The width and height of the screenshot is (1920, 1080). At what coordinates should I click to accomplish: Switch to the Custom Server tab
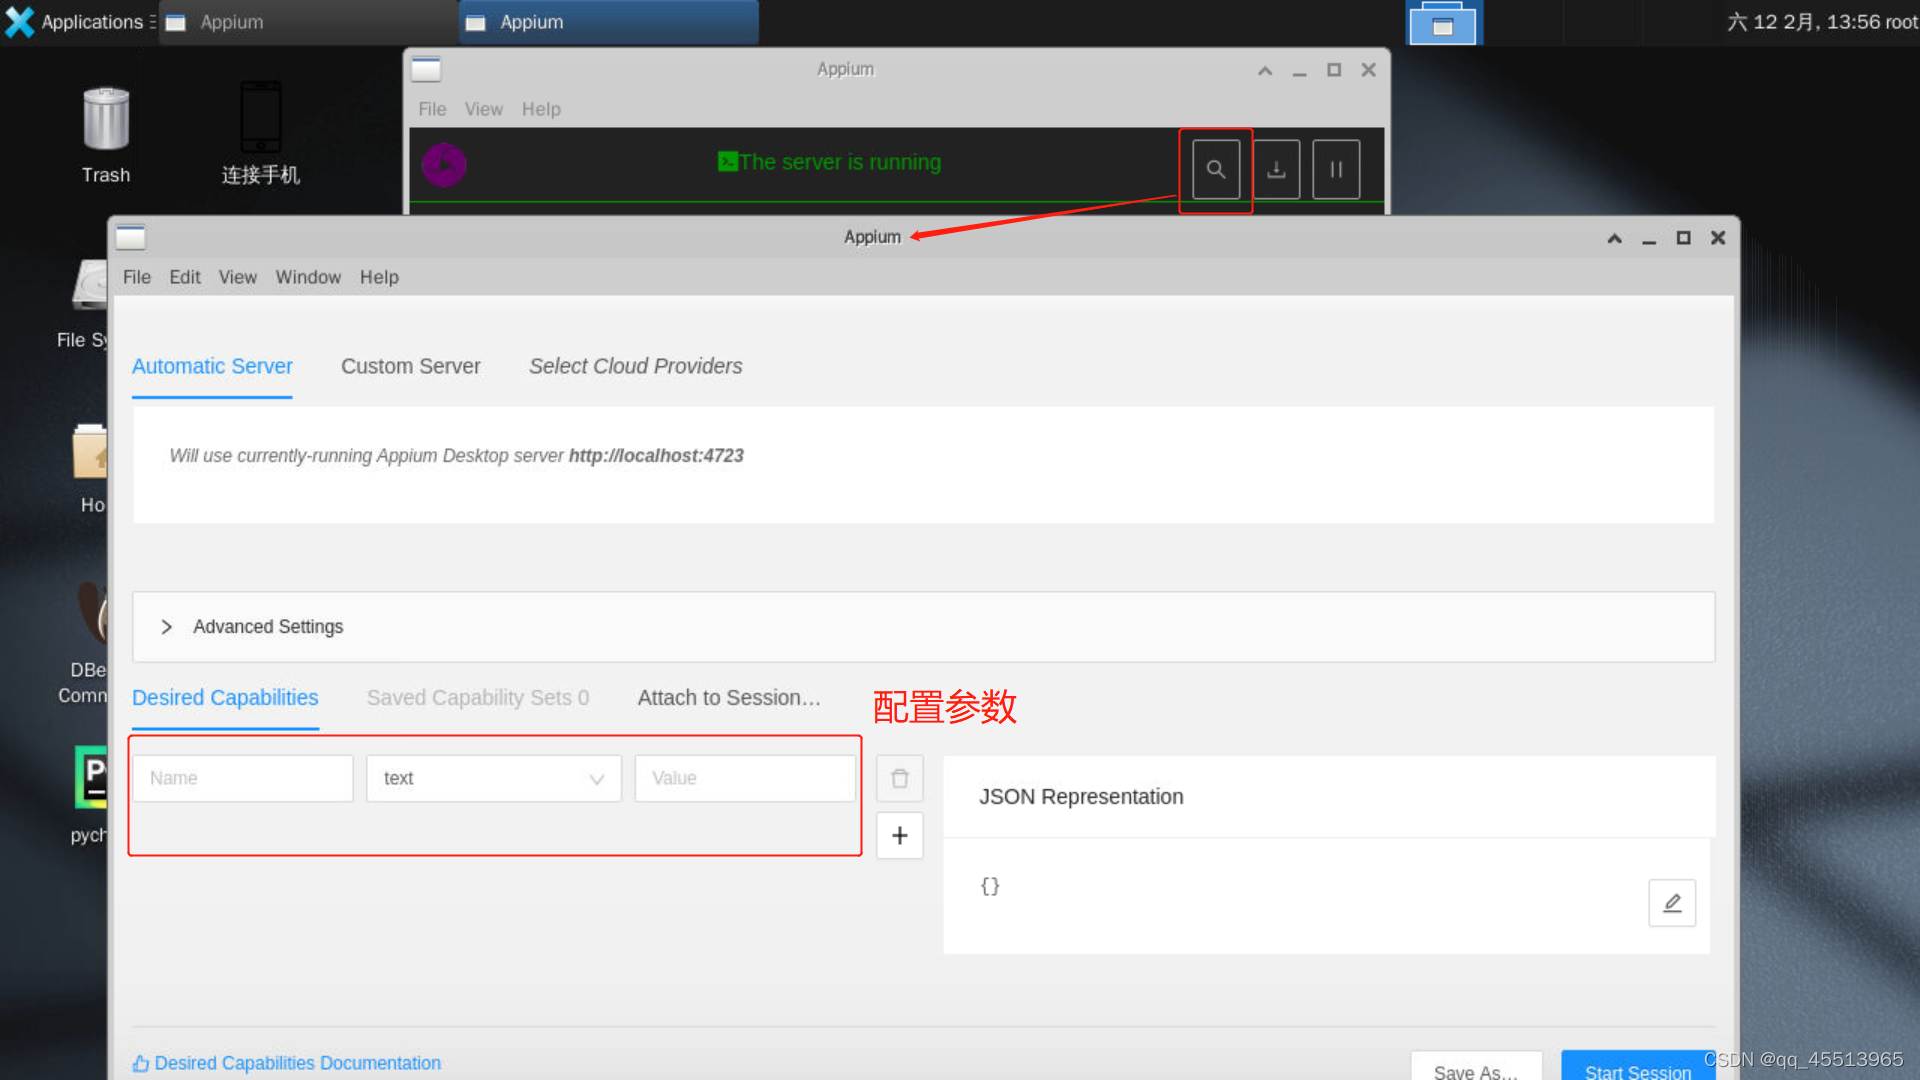[x=410, y=366]
